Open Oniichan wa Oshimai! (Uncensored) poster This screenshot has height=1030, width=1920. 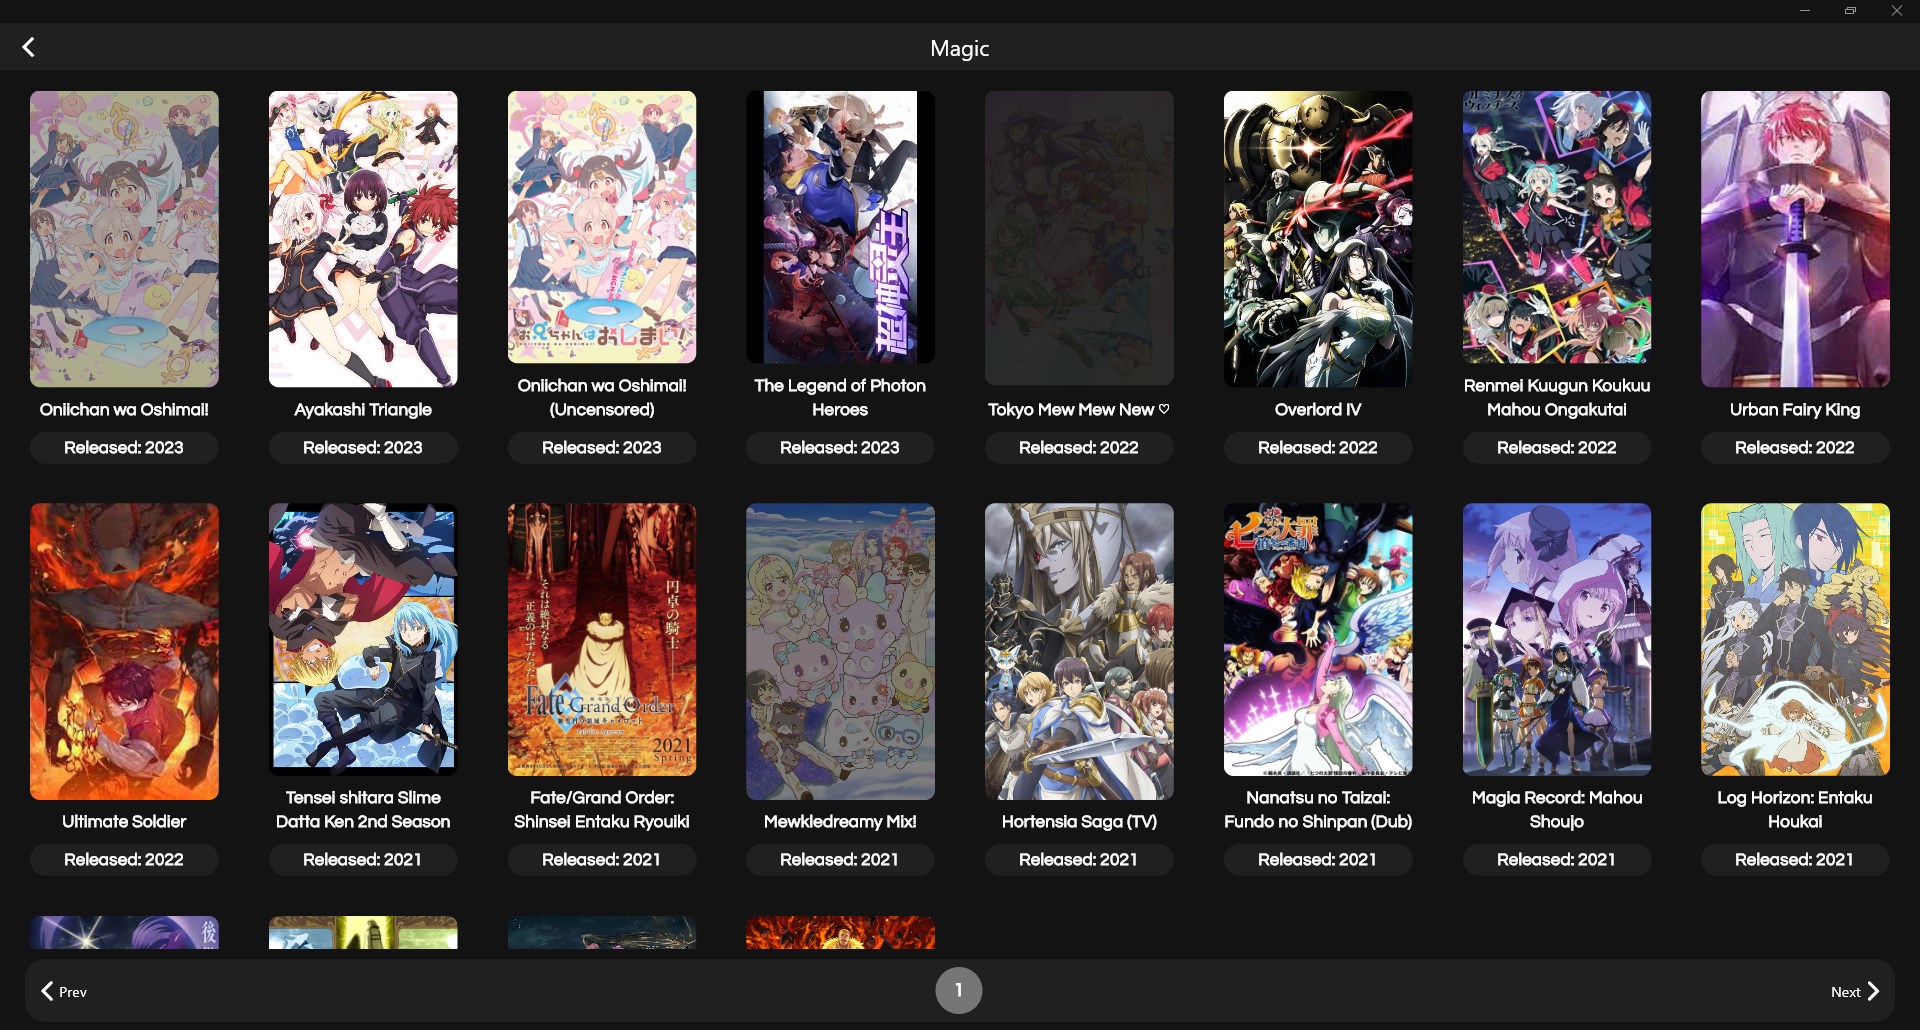[602, 227]
